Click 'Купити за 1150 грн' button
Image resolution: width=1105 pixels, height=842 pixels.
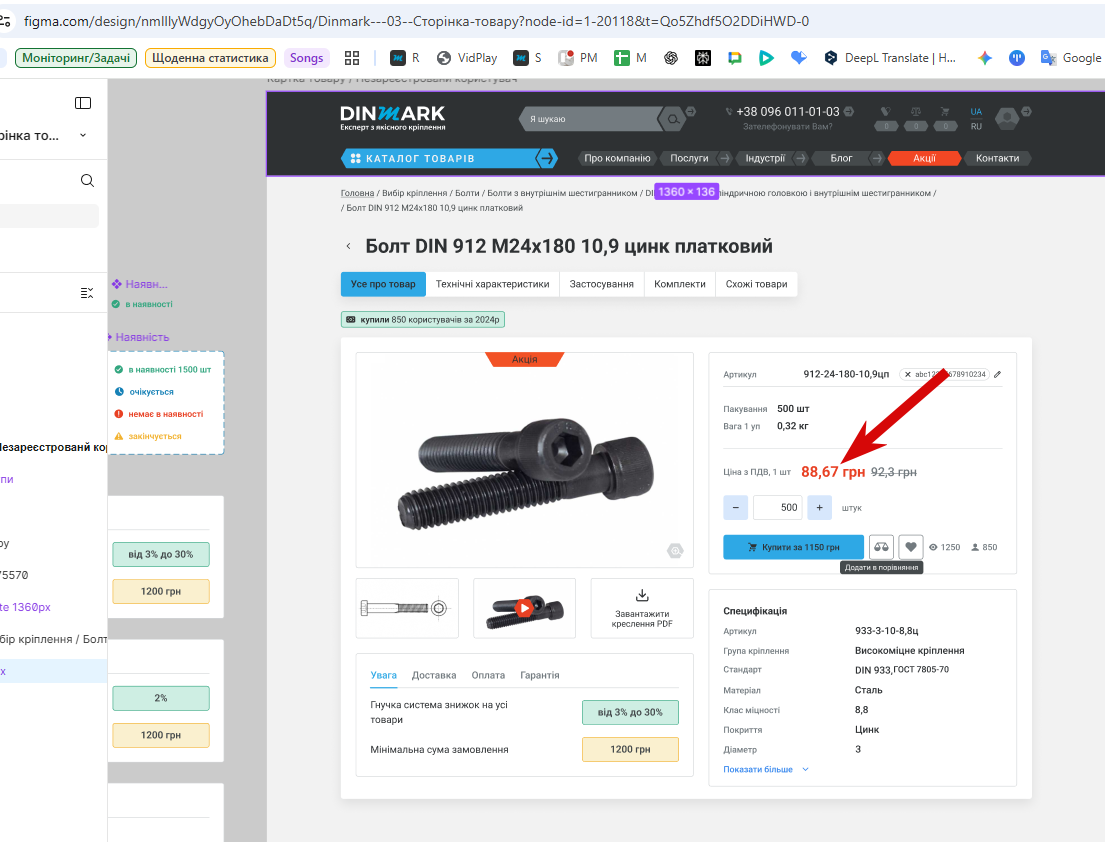click(794, 547)
